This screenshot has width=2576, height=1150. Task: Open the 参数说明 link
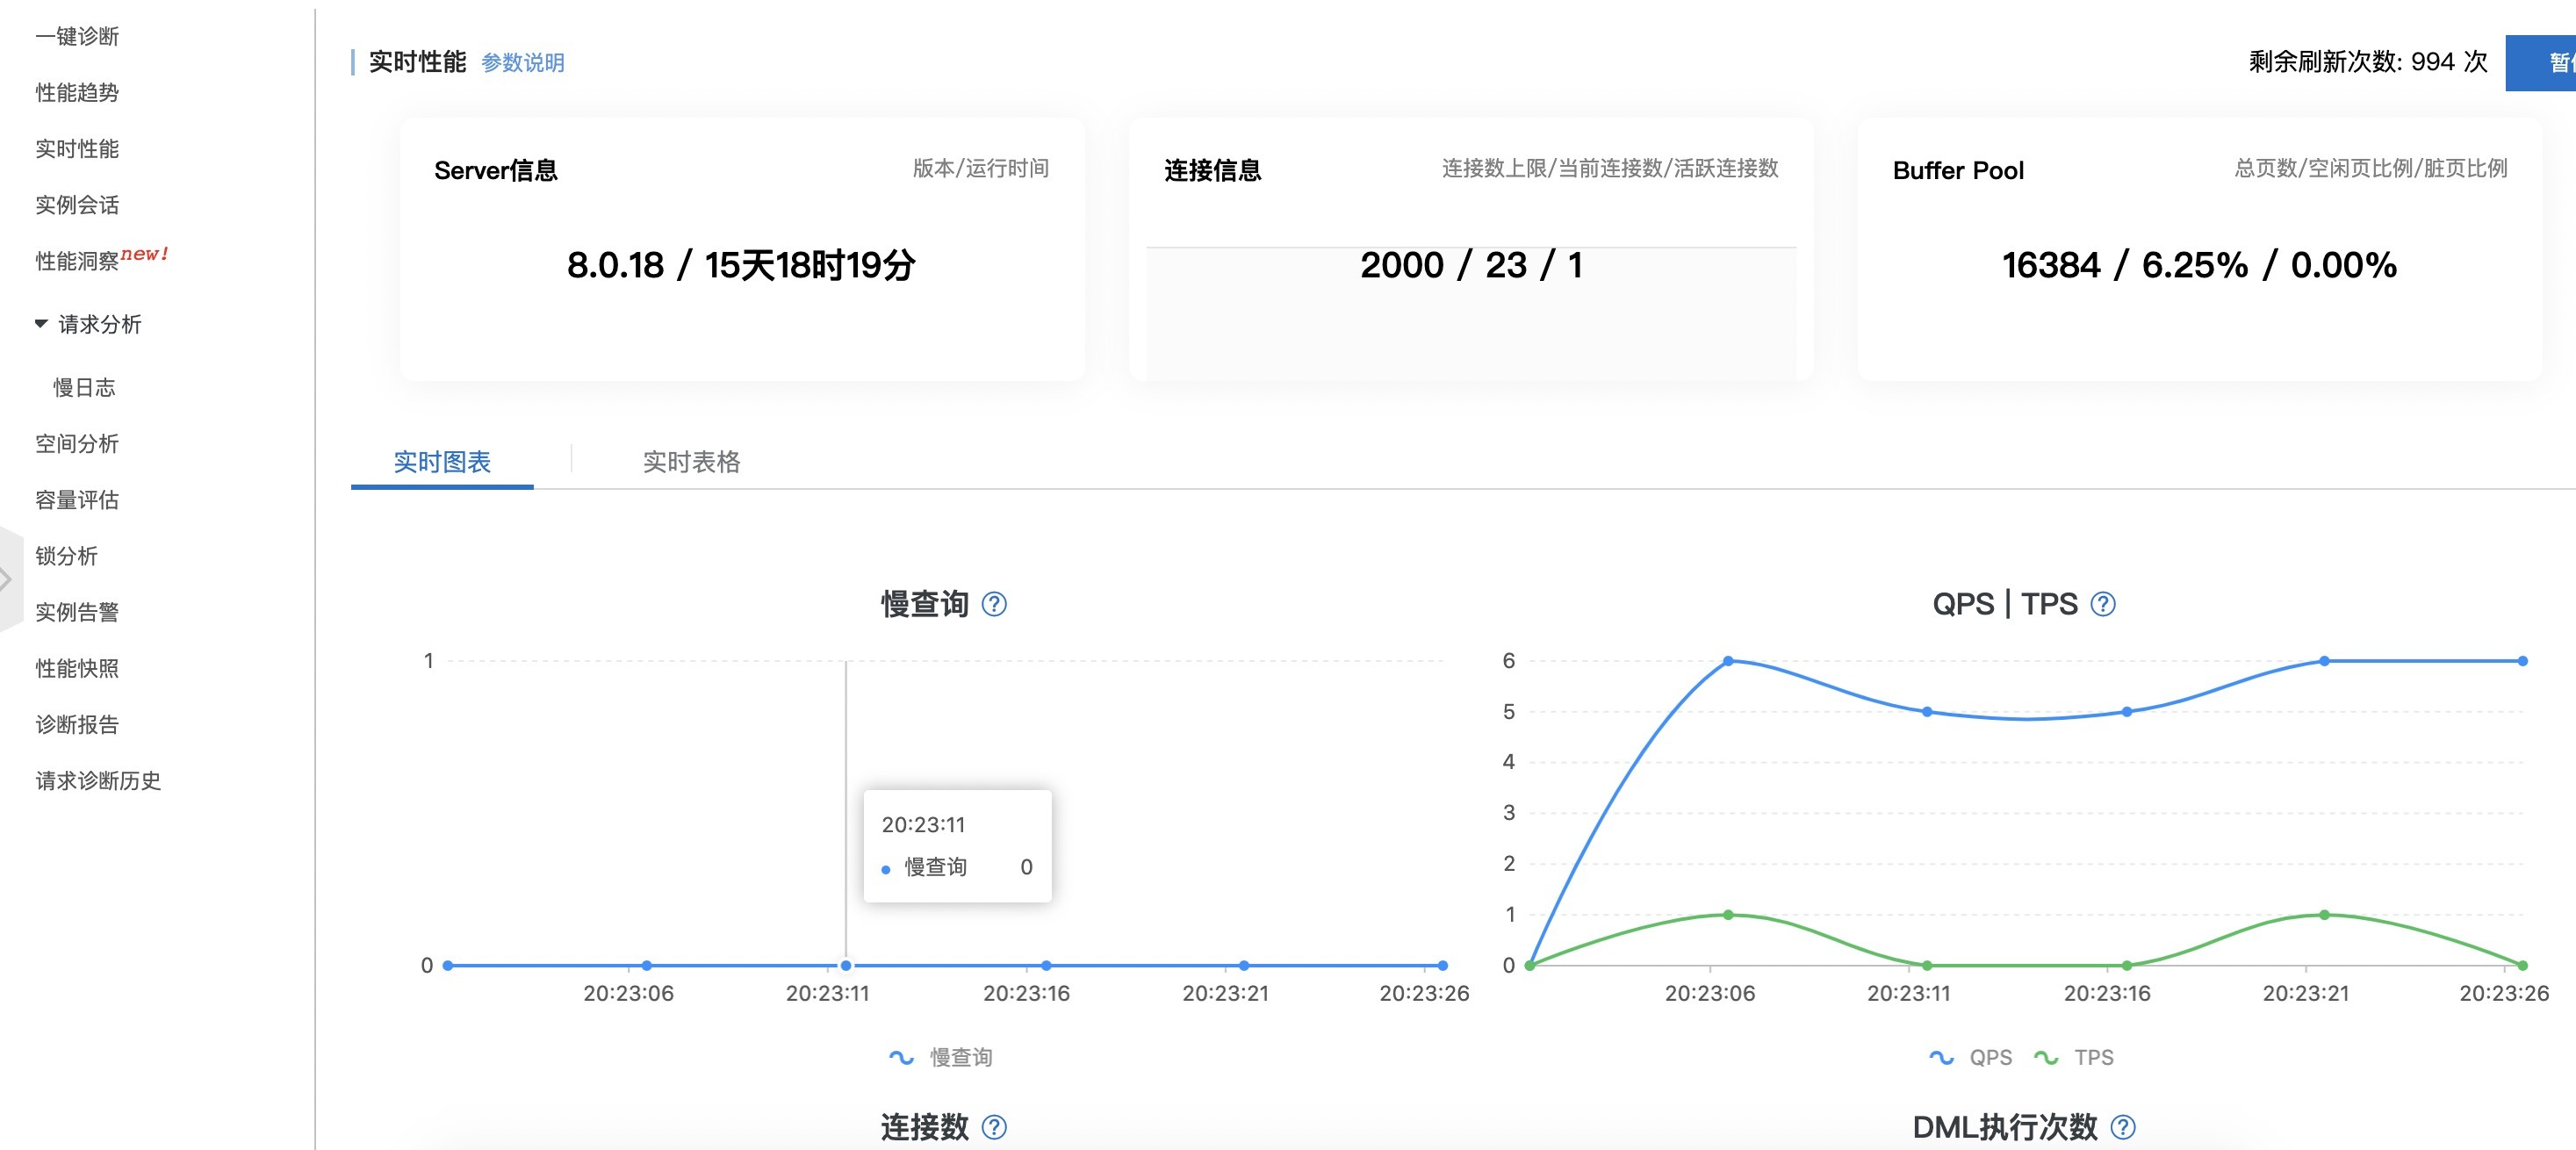coord(522,63)
